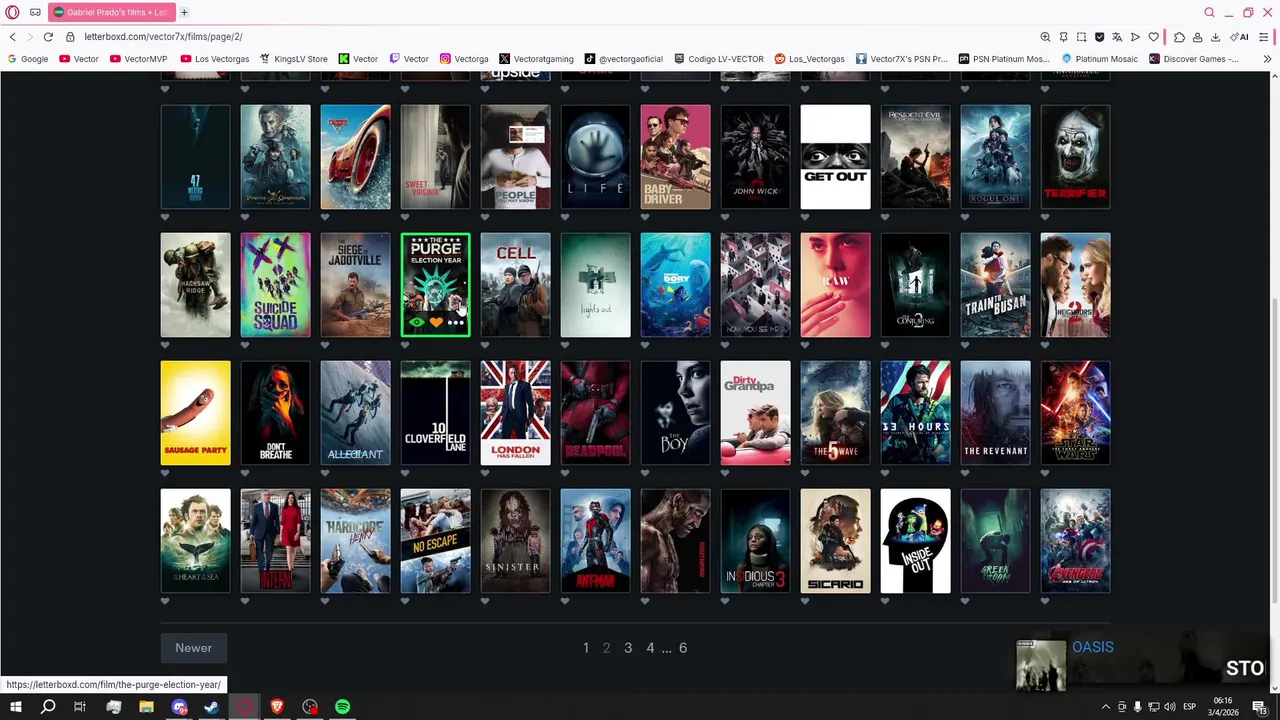The image size is (1280, 720).
Task: Open the Finding Dory poster
Action: pyautogui.click(x=676, y=285)
